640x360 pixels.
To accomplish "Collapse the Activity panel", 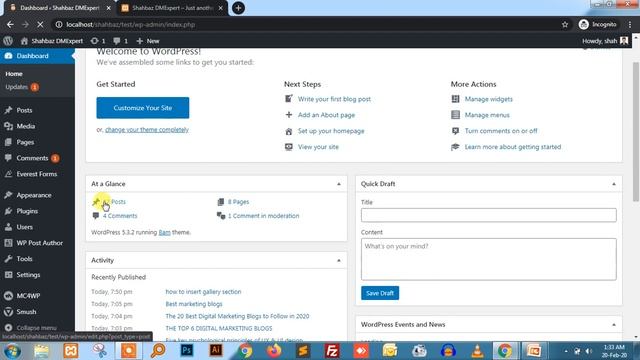I will coord(339,260).
